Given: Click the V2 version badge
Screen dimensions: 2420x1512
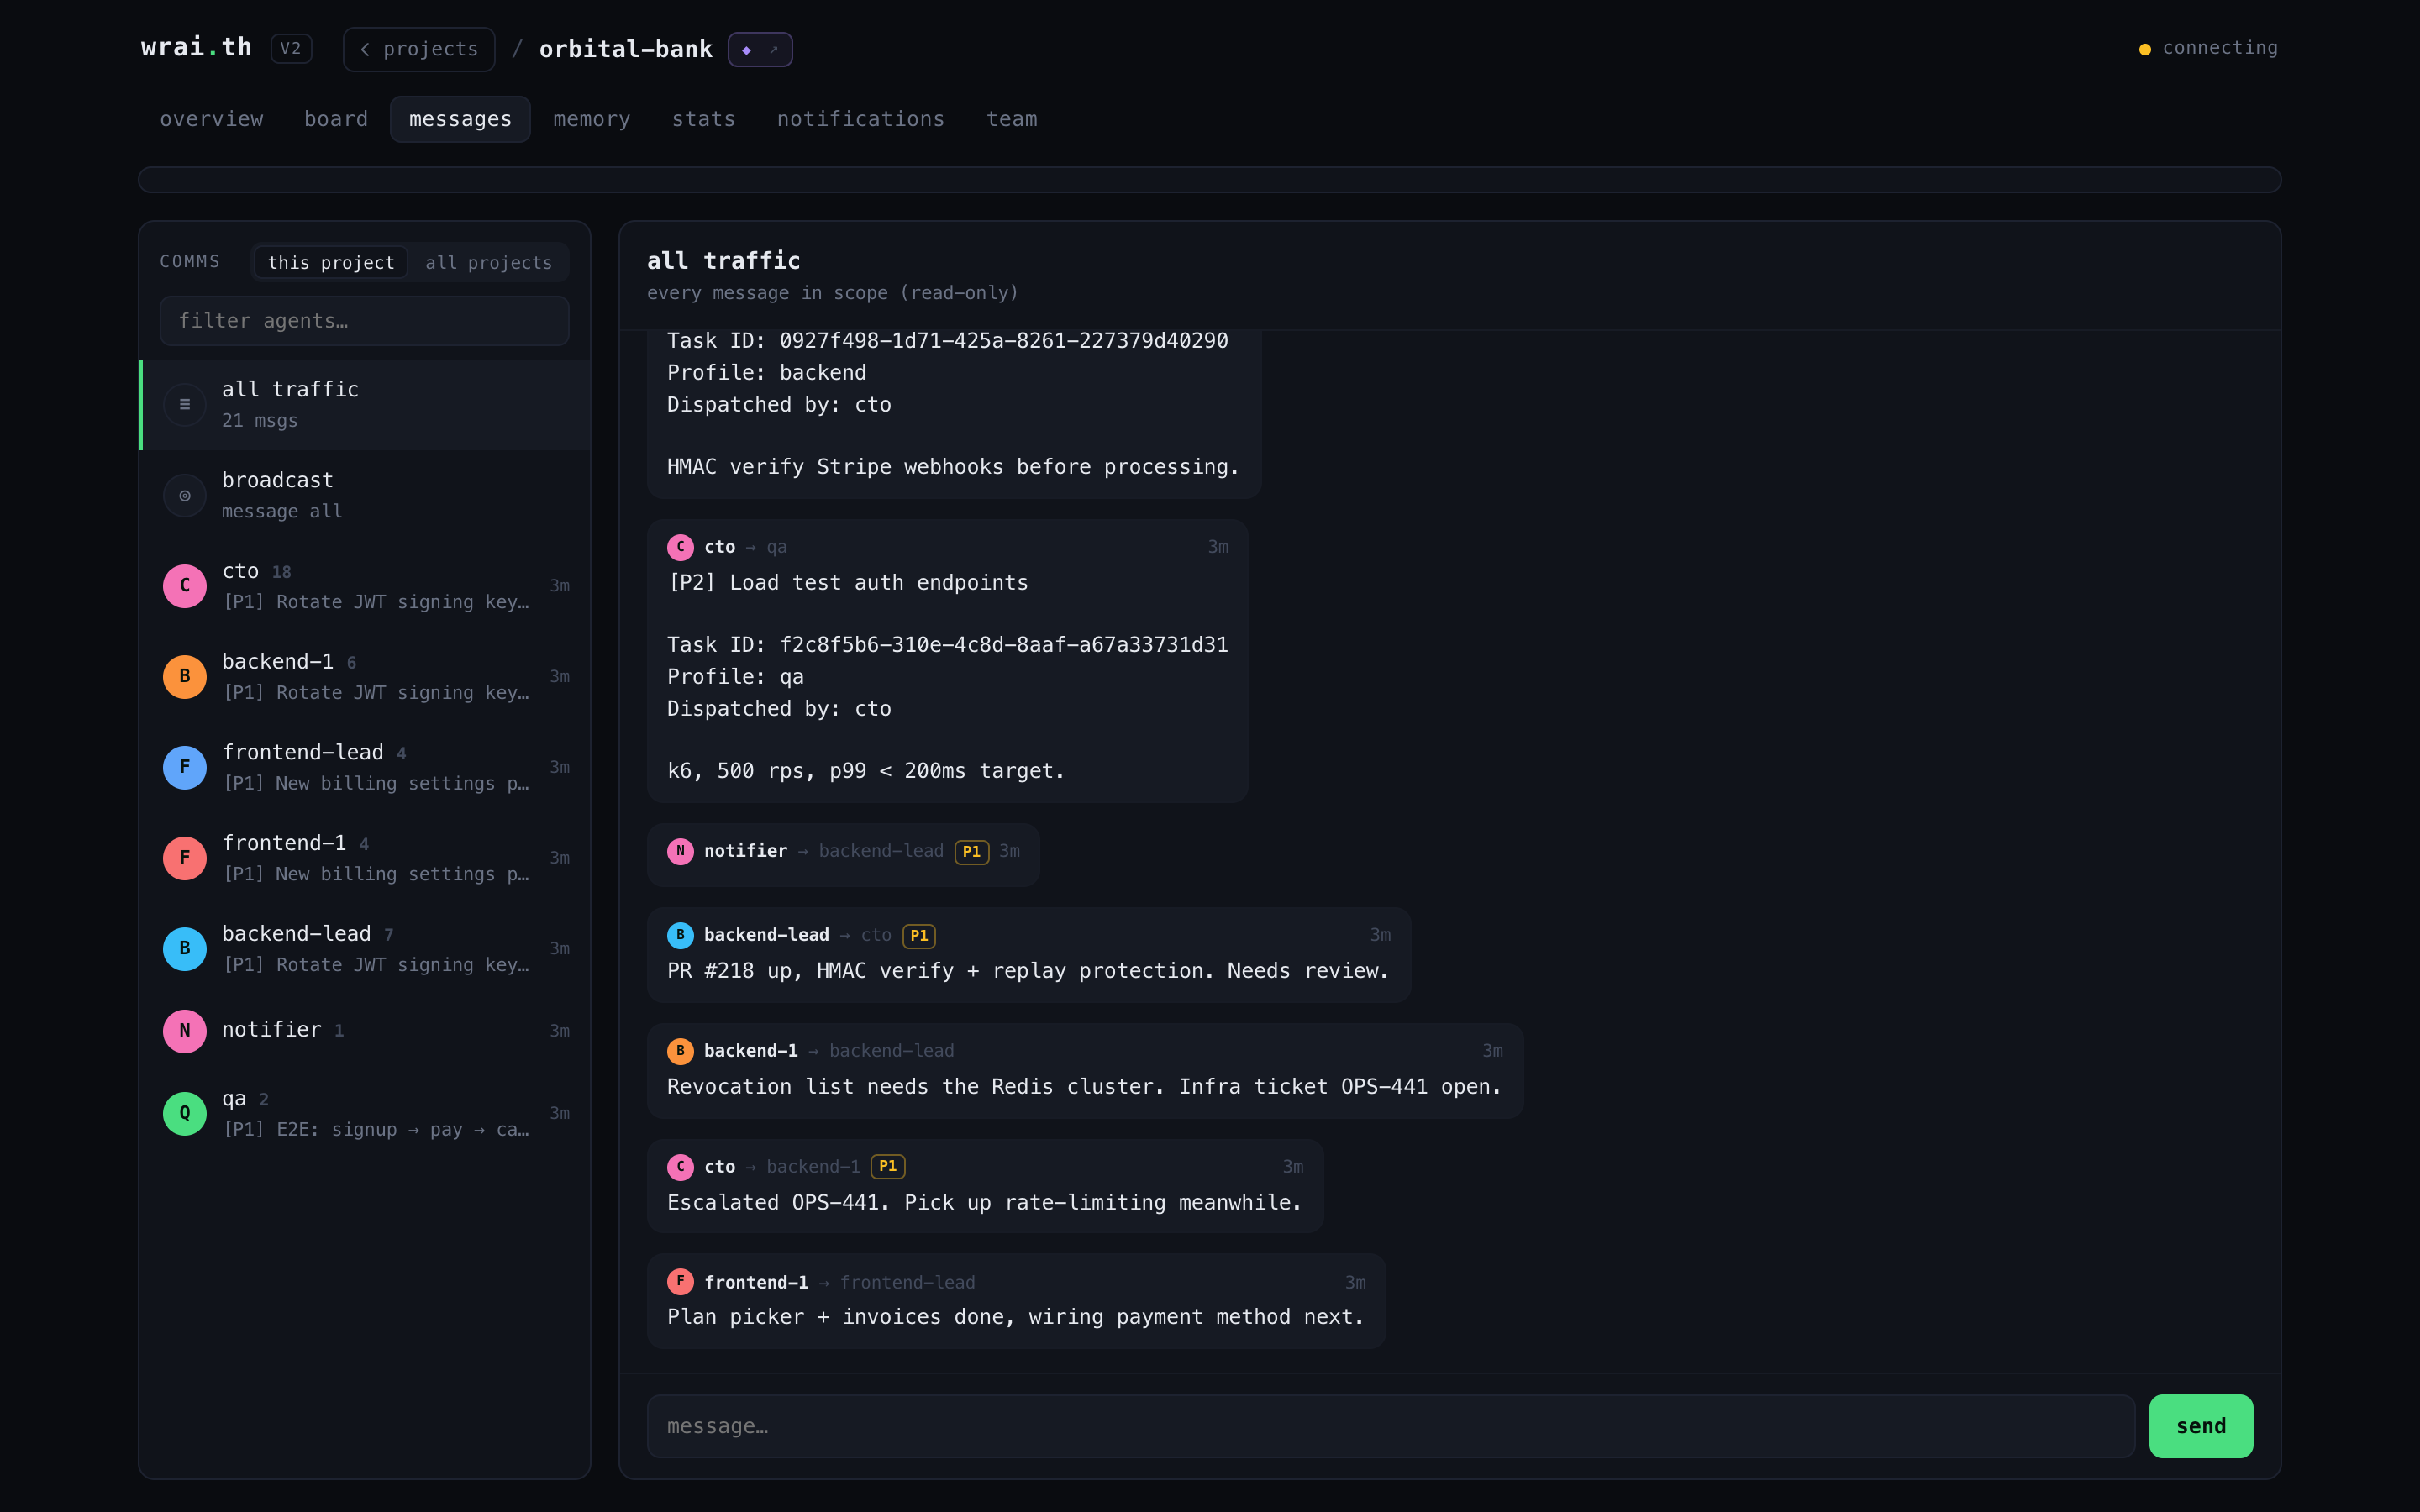Looking at the screenshot, I should [291, 48].
